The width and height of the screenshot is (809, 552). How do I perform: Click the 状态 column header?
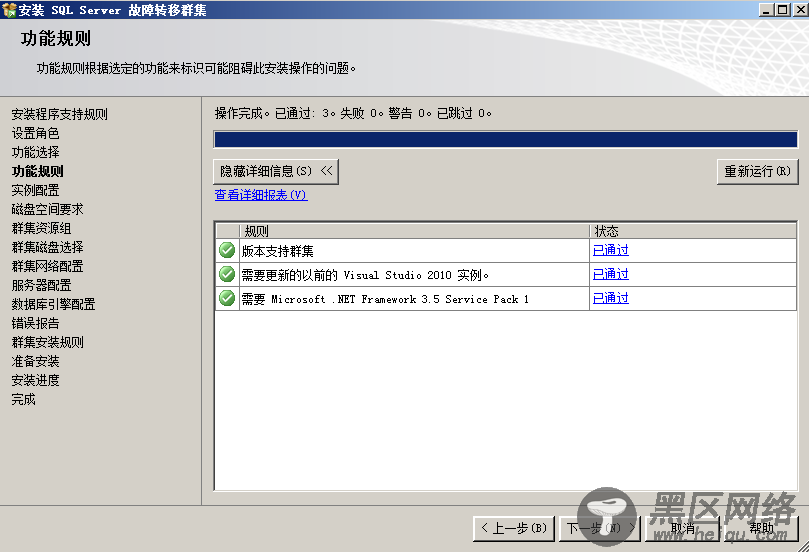pyautogui.click(x=693, y=231)
